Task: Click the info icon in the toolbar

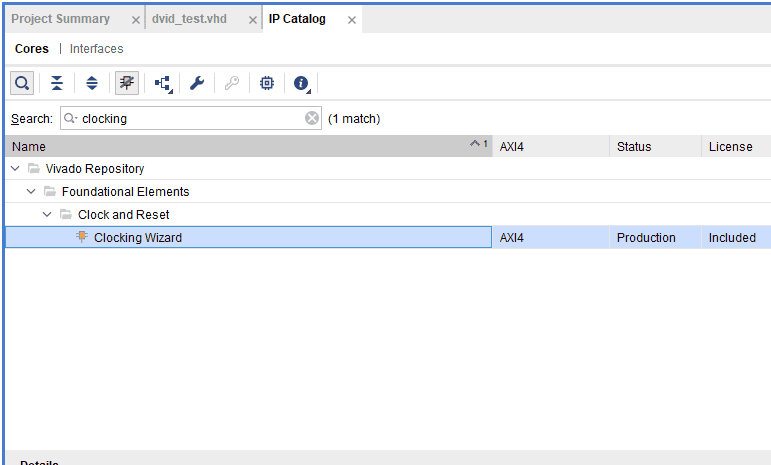Action: click(x=300, y=84)
